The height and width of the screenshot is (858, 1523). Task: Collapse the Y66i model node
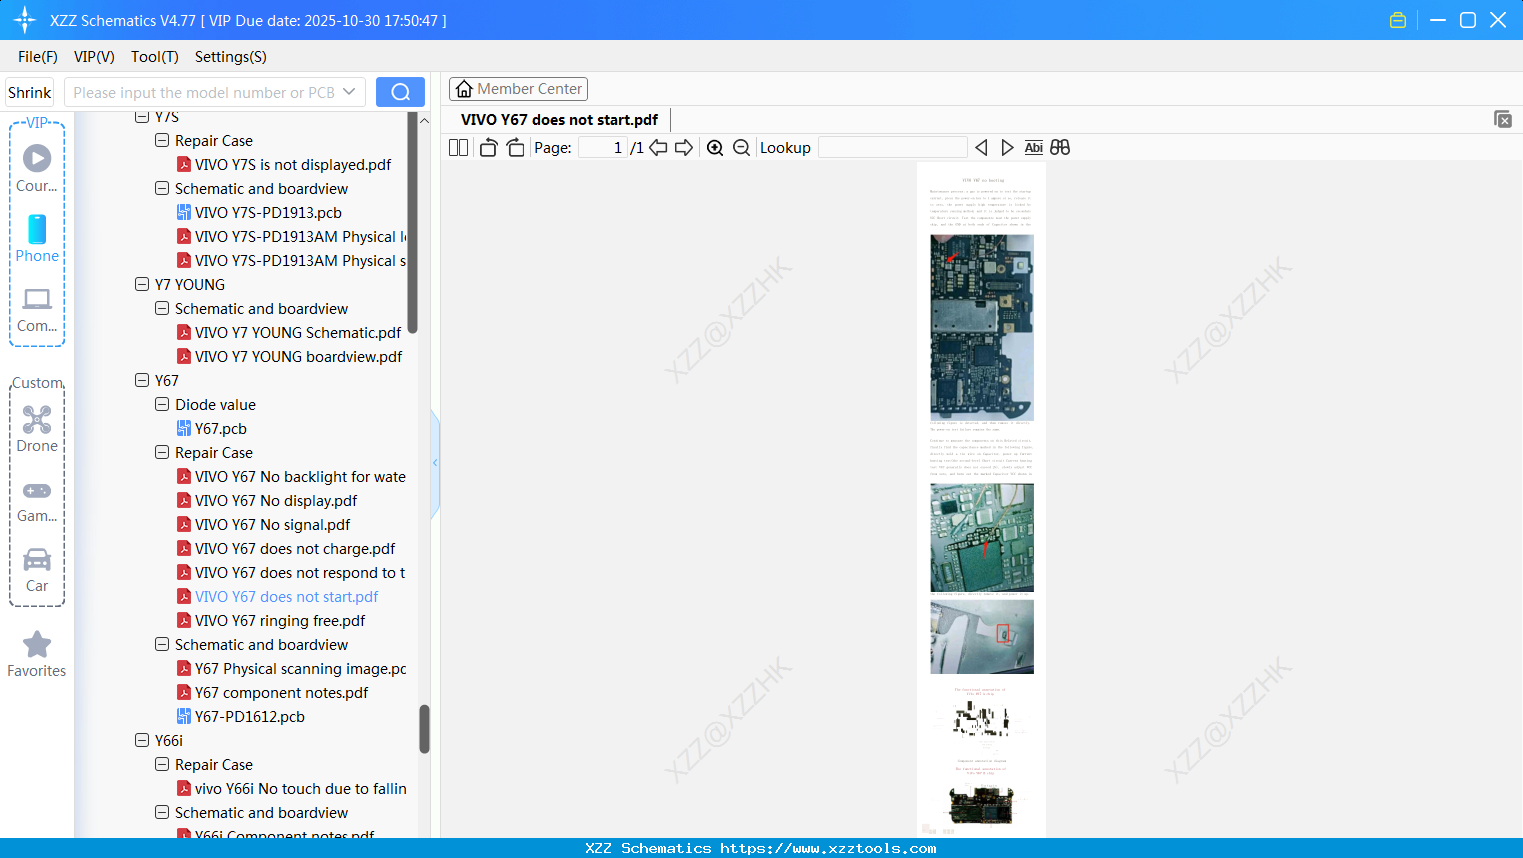pyautogui.click(x=142, y=740)
